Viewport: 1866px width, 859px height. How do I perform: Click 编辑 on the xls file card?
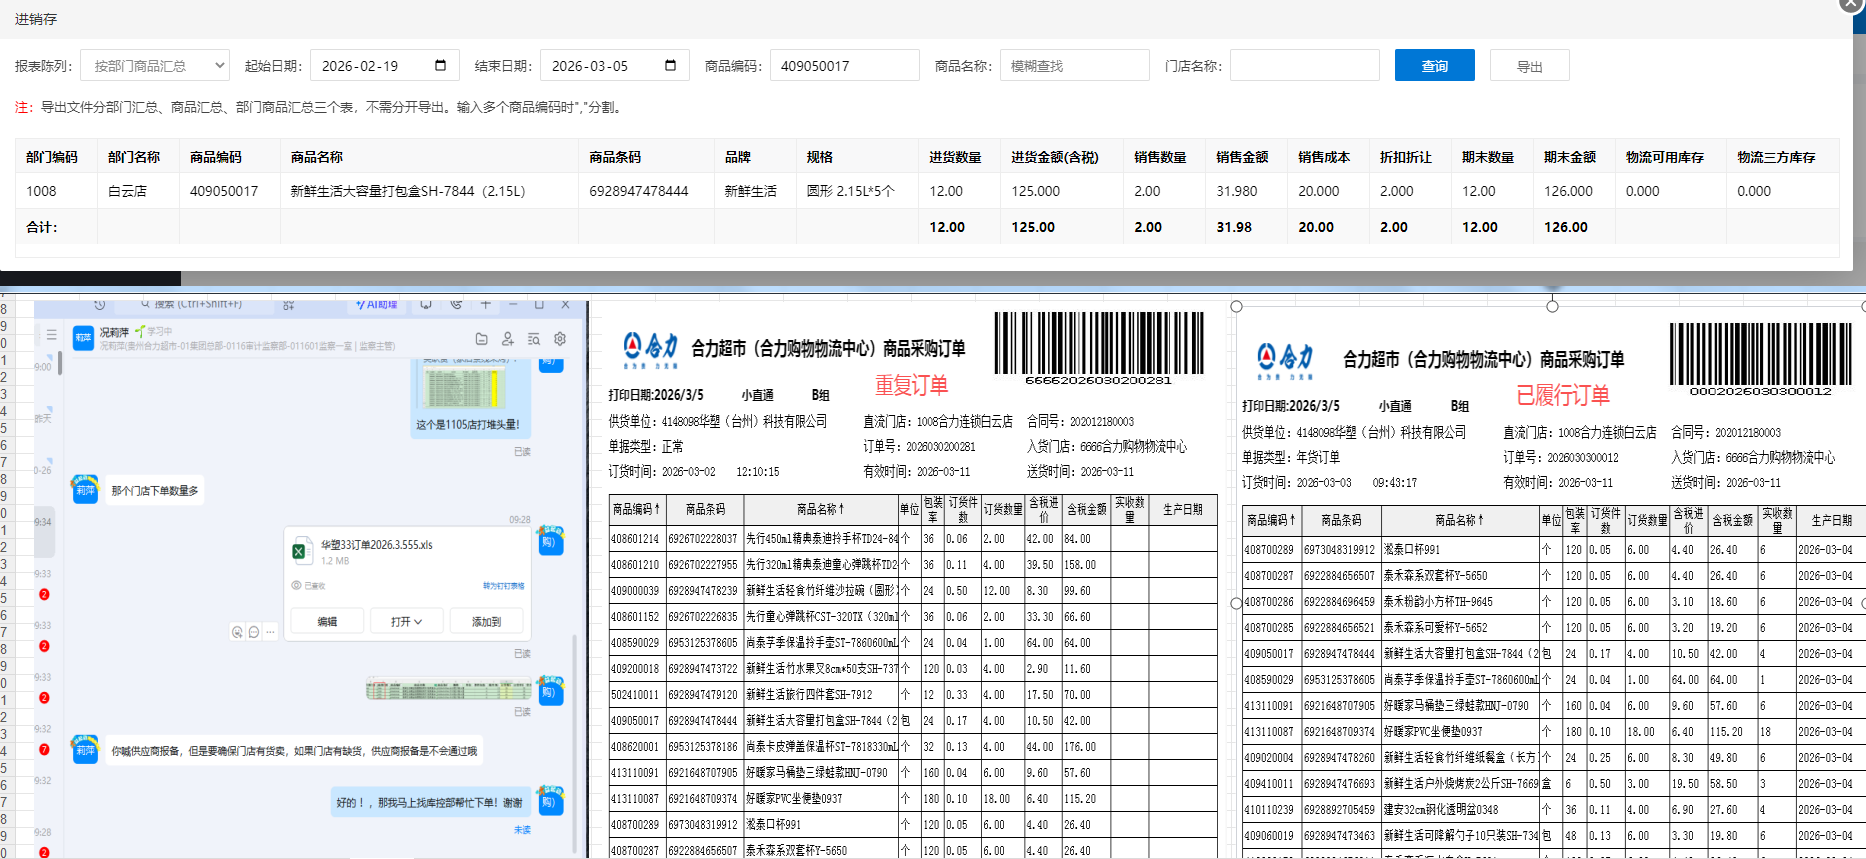(x=327, y=622)
